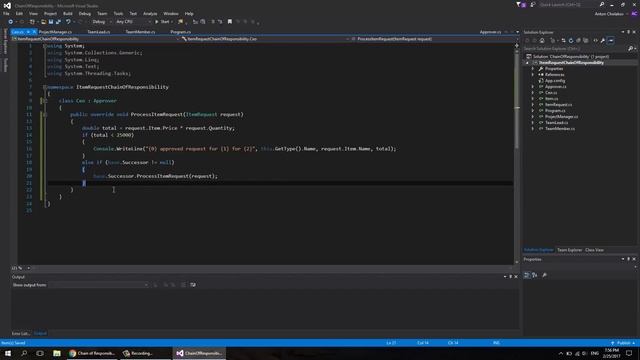Open the Error List bottom tab
The width and height of the screenshot is (640, 360).
pyautogui.click(x=20, y=333)
